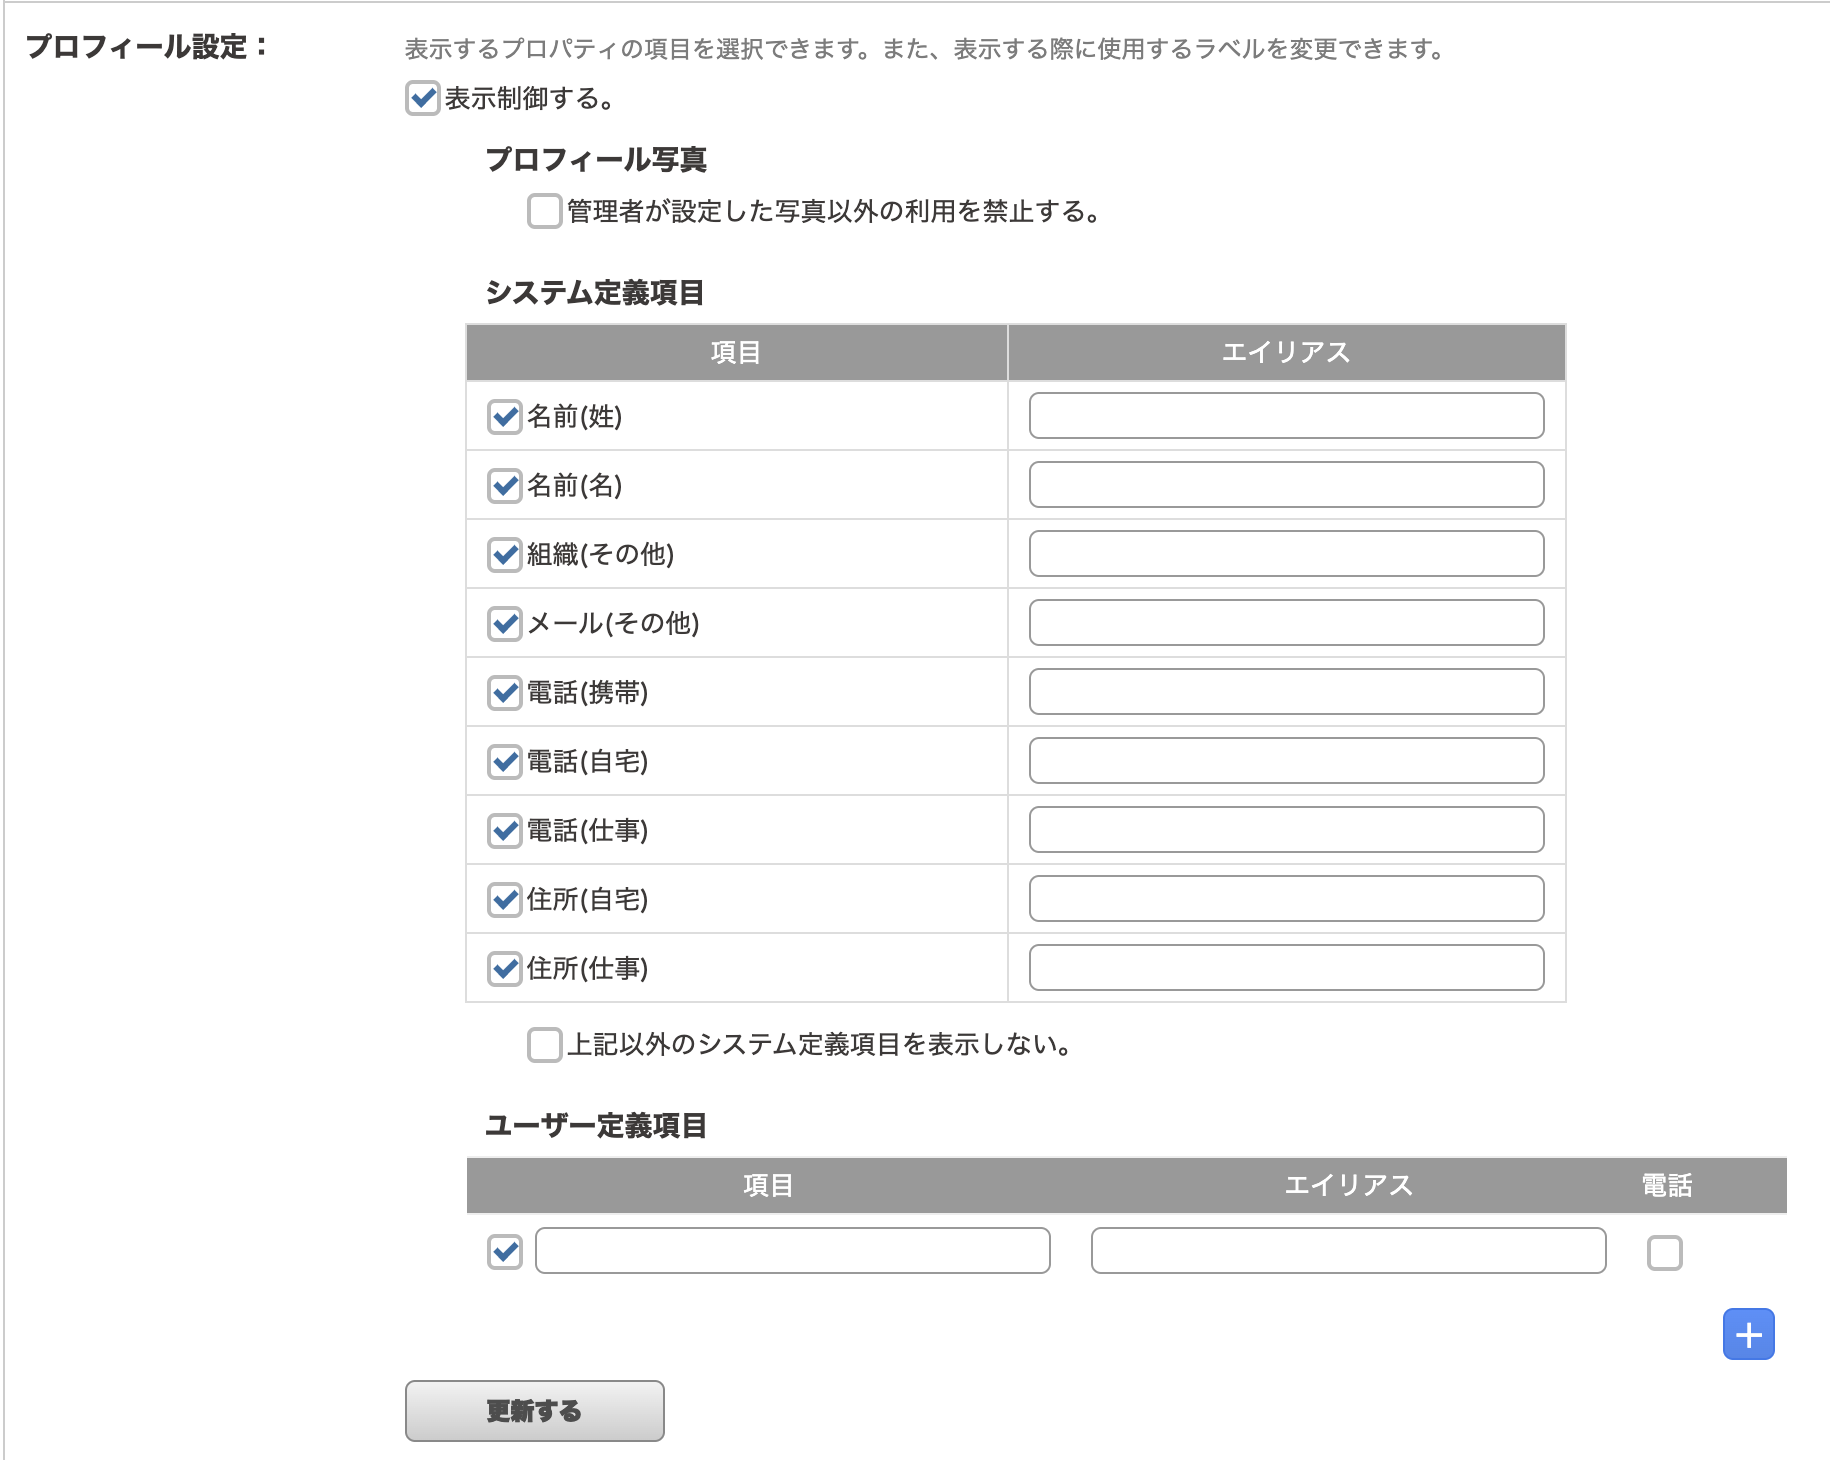
Task: Uncheck the user-defined item row checkbox
Action: tap(505, 1251)
